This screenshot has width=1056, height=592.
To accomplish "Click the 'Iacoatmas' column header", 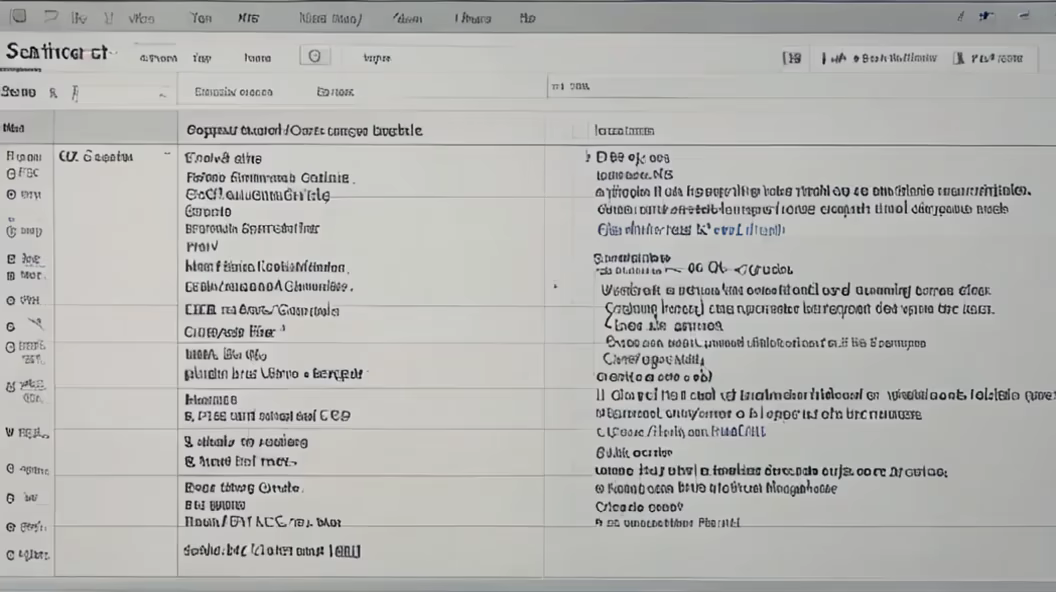I will [624, 130].
